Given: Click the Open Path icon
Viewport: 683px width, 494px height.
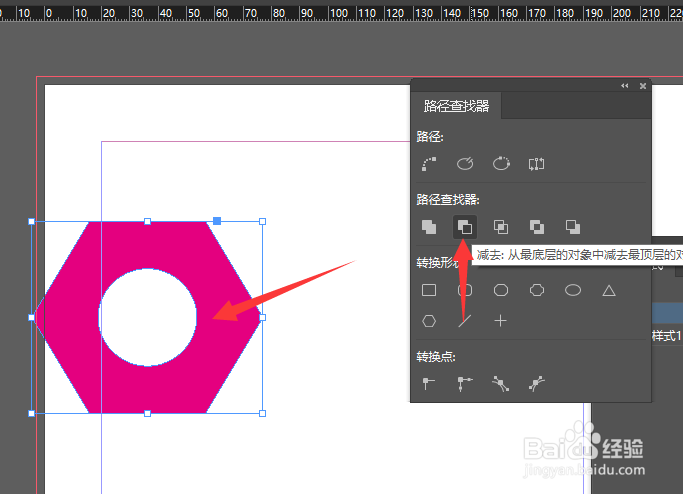Looking at the screenshot, I should [465, 164].
